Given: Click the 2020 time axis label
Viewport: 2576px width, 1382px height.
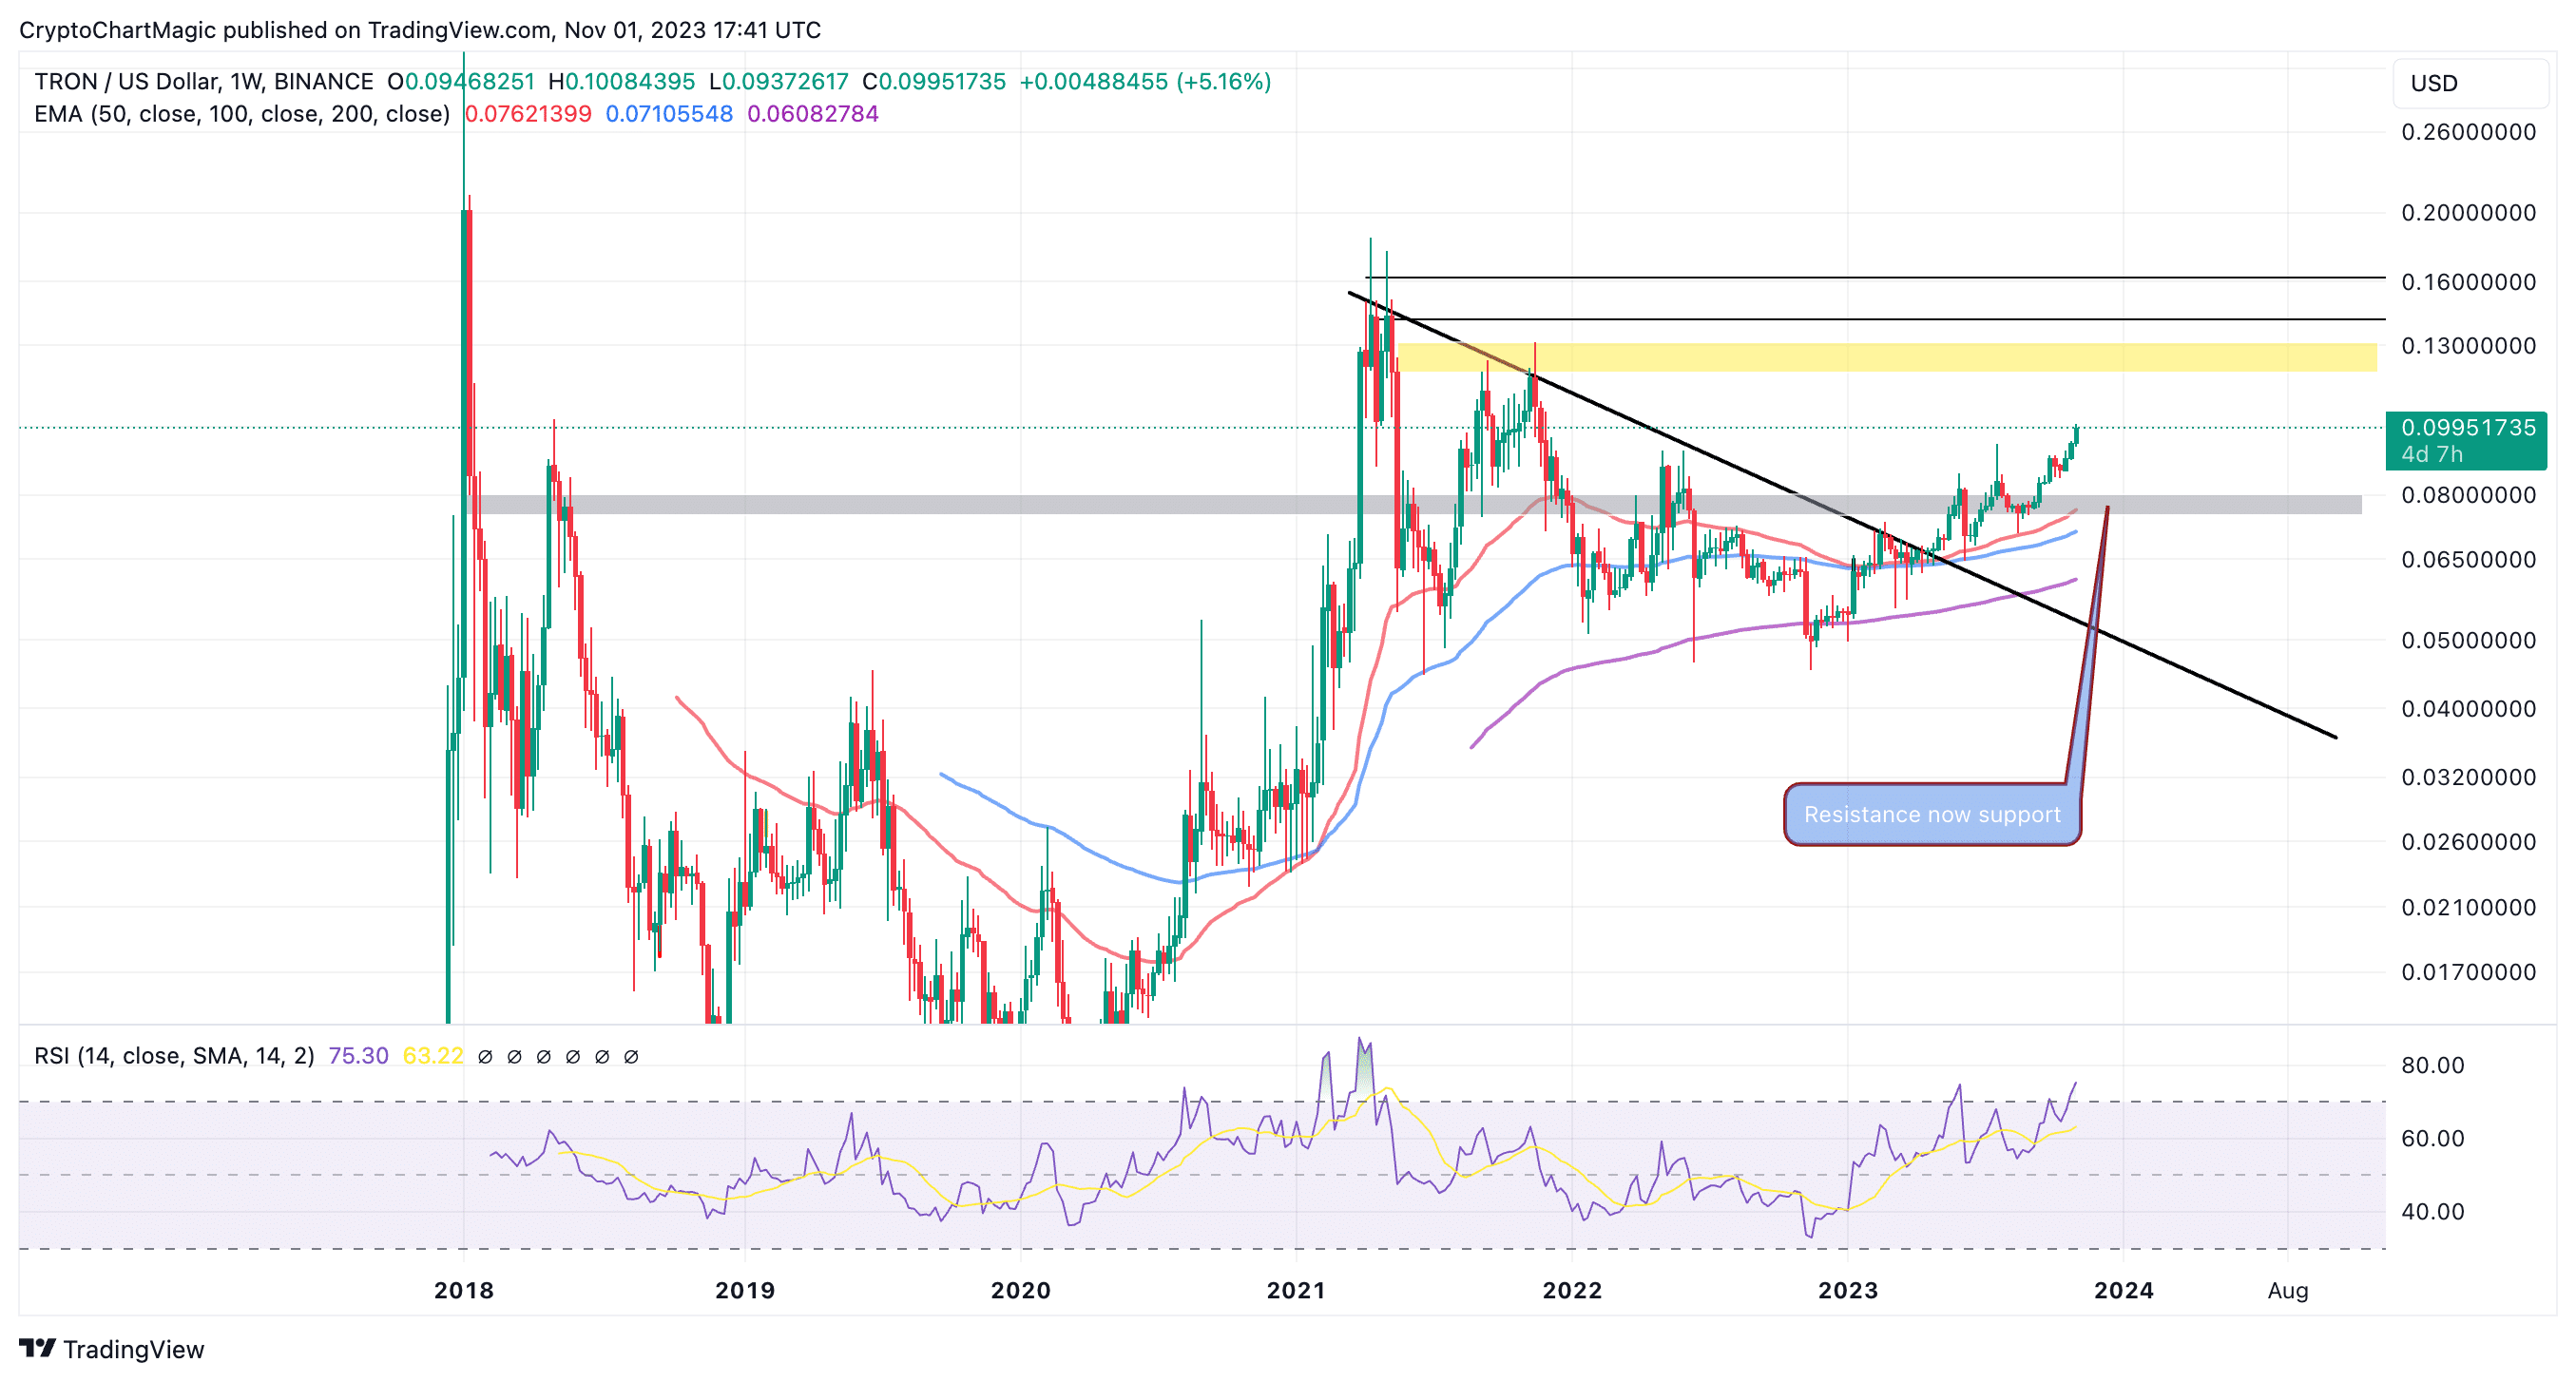Looking at the screenshot, I should (1021, 1290).
